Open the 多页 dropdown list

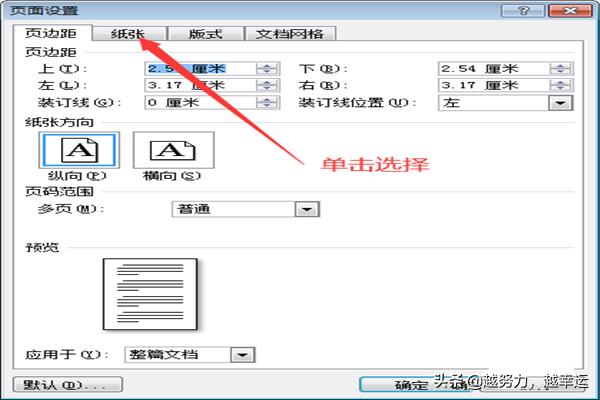click(x=307, y=209)
